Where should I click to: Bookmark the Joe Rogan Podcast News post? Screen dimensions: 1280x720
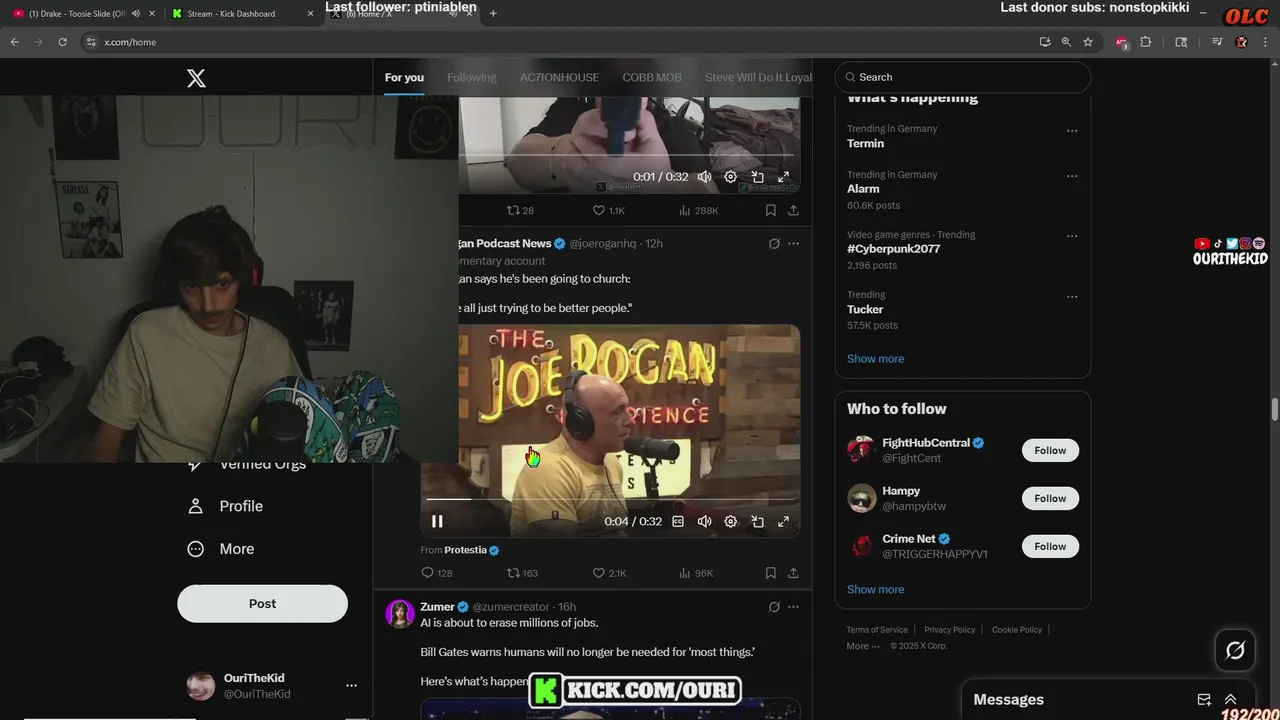[x=770, y=573]
